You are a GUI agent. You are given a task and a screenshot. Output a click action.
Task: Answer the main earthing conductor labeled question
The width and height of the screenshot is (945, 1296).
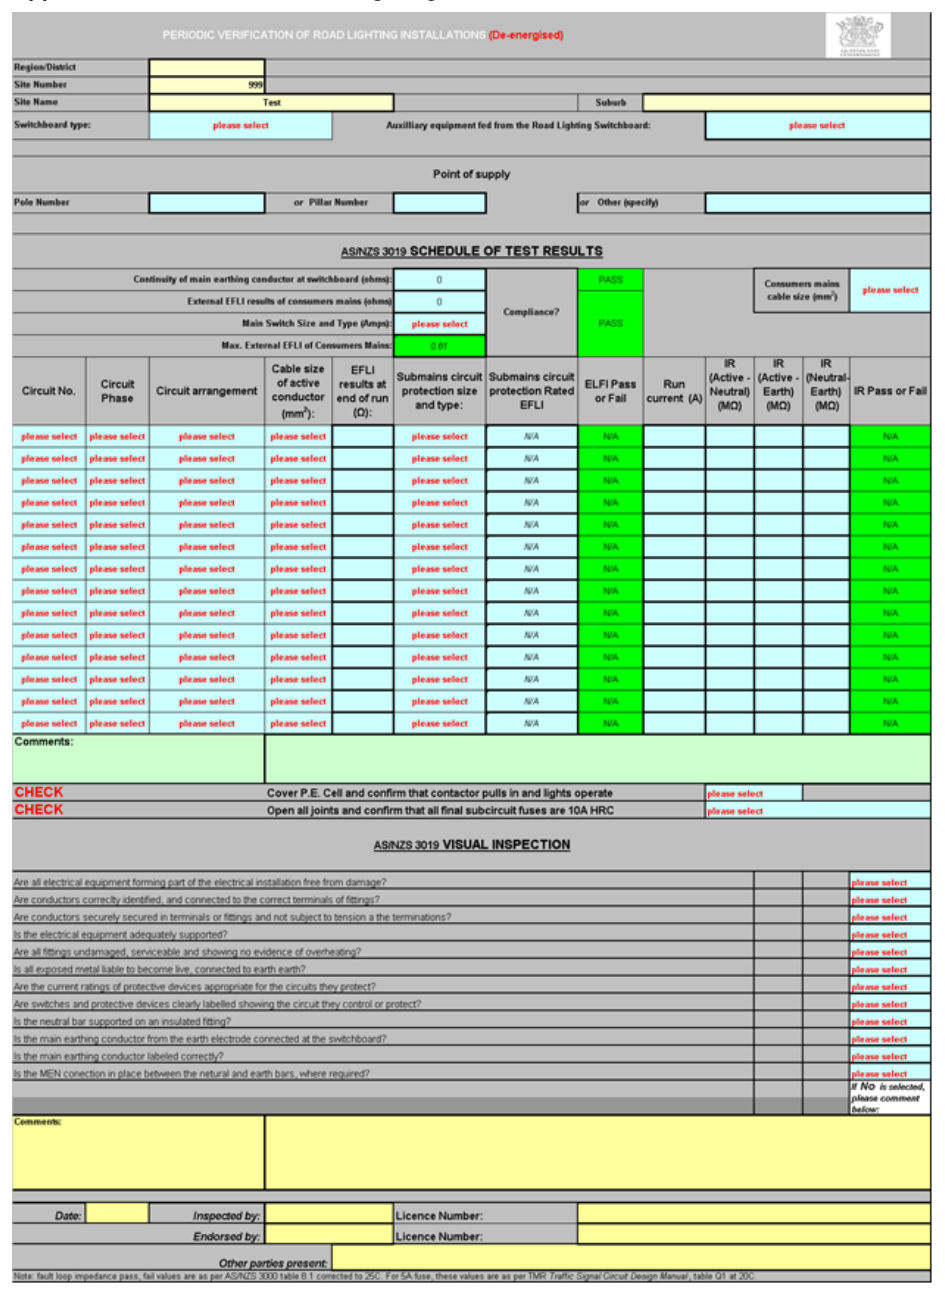pyautogui.click(x=890, y=1056)
